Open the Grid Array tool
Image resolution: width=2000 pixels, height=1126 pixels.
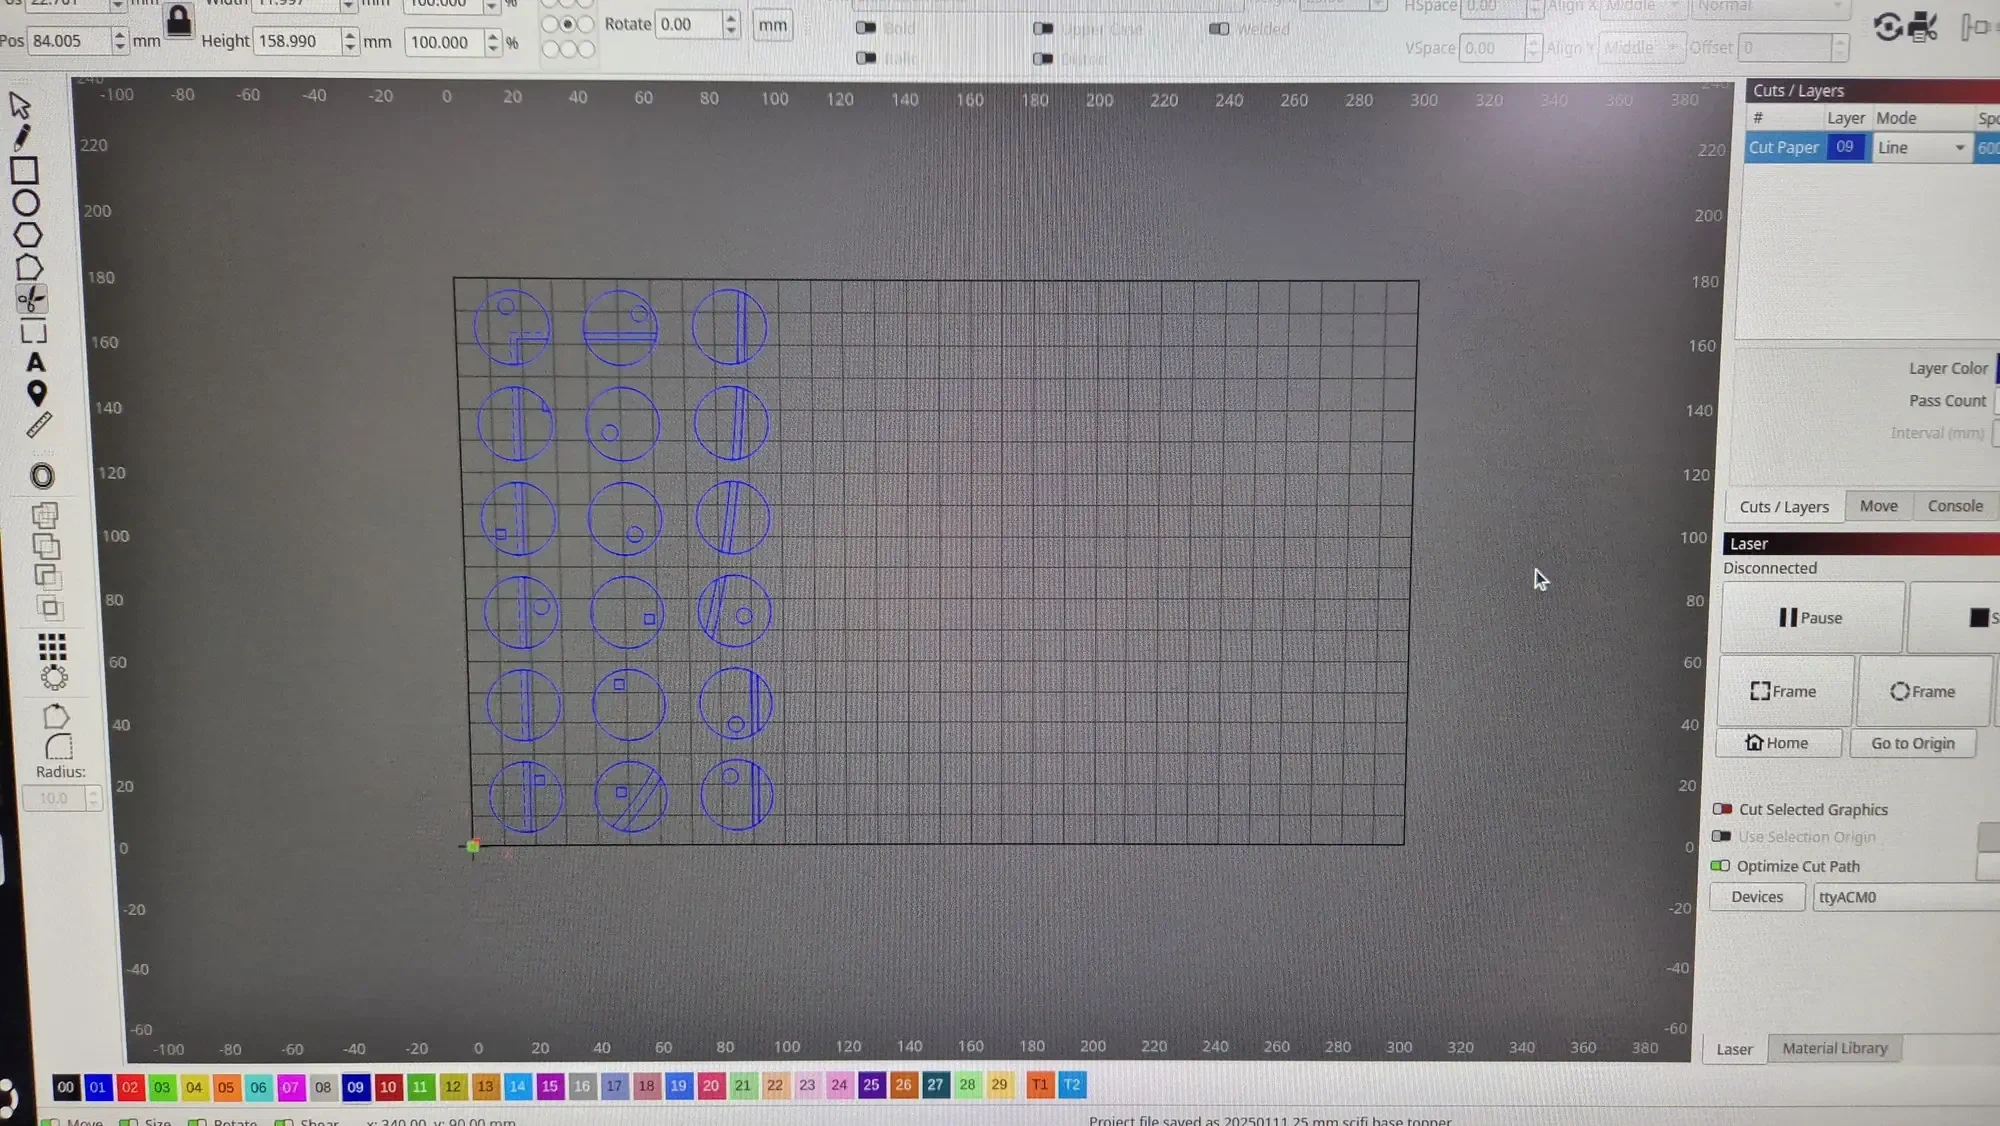52,646
